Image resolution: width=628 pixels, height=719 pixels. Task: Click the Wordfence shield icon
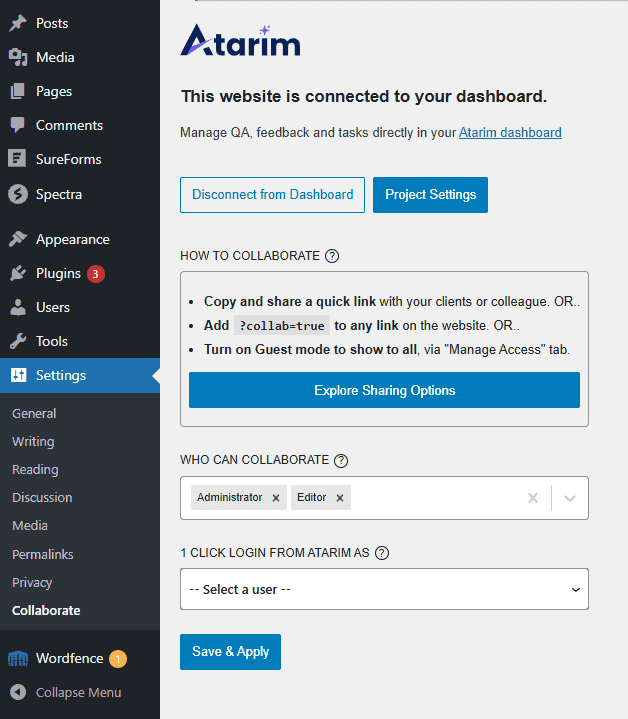(x=18, y=658)
